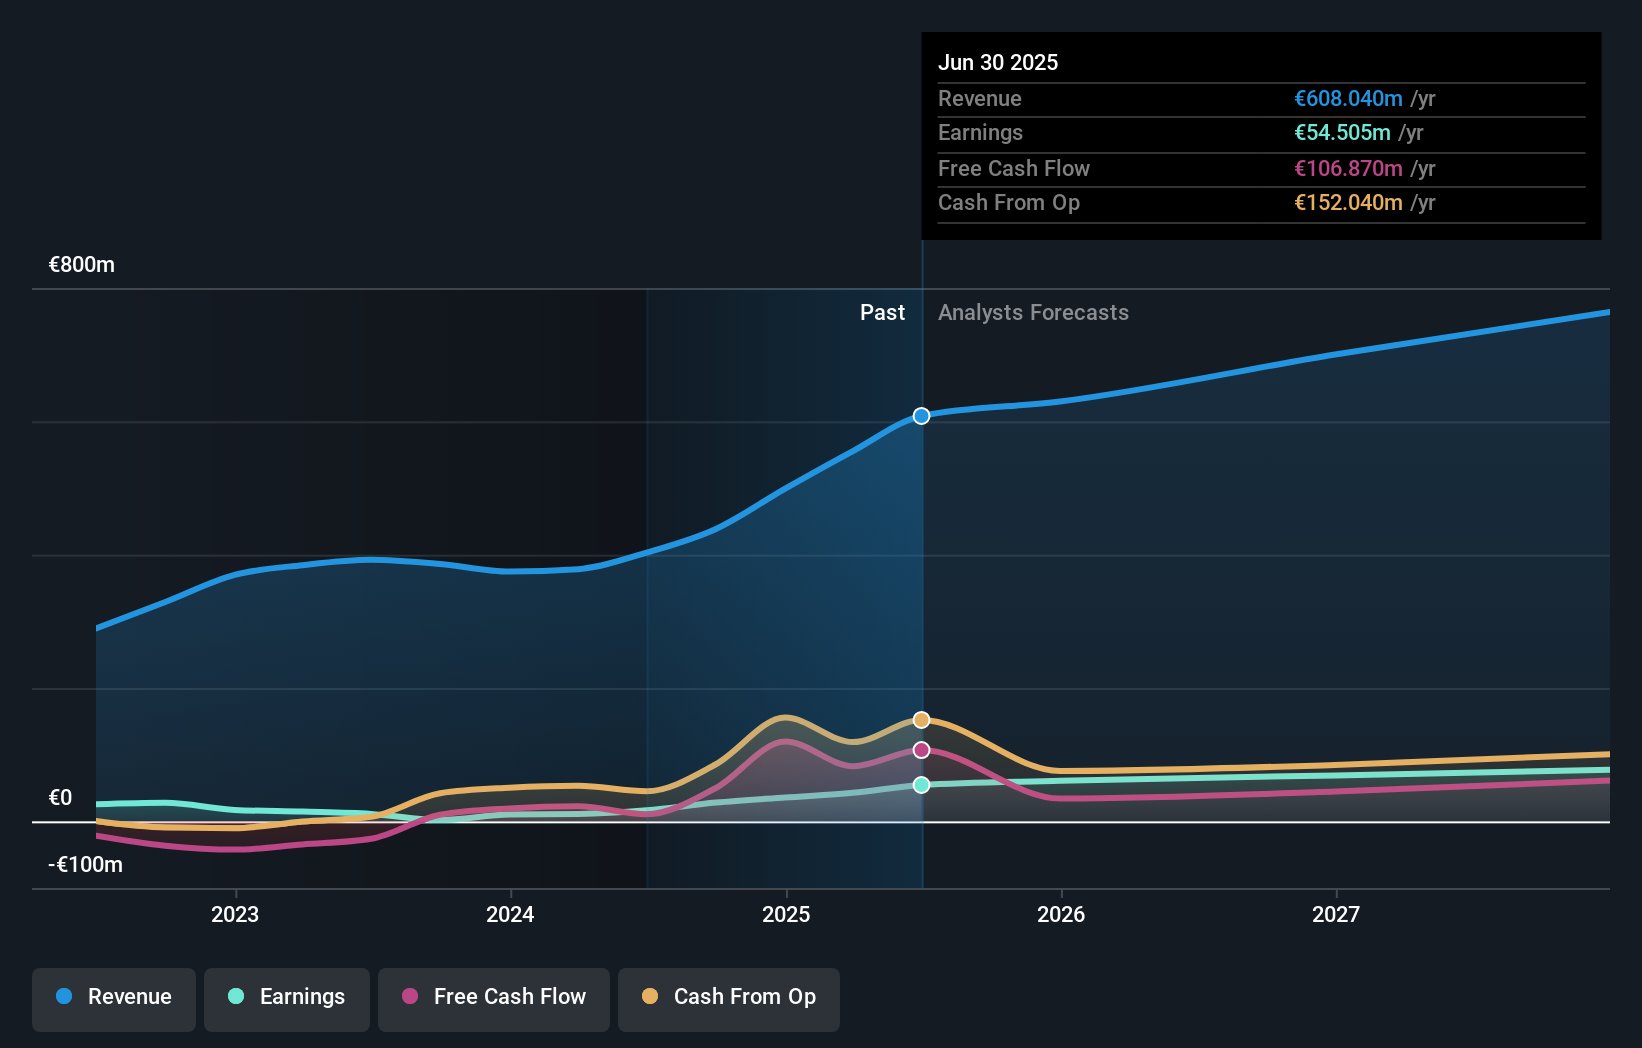Click the forecast divider line slider
Screen dimensions: 1642x1048
(x=921, y=560)
